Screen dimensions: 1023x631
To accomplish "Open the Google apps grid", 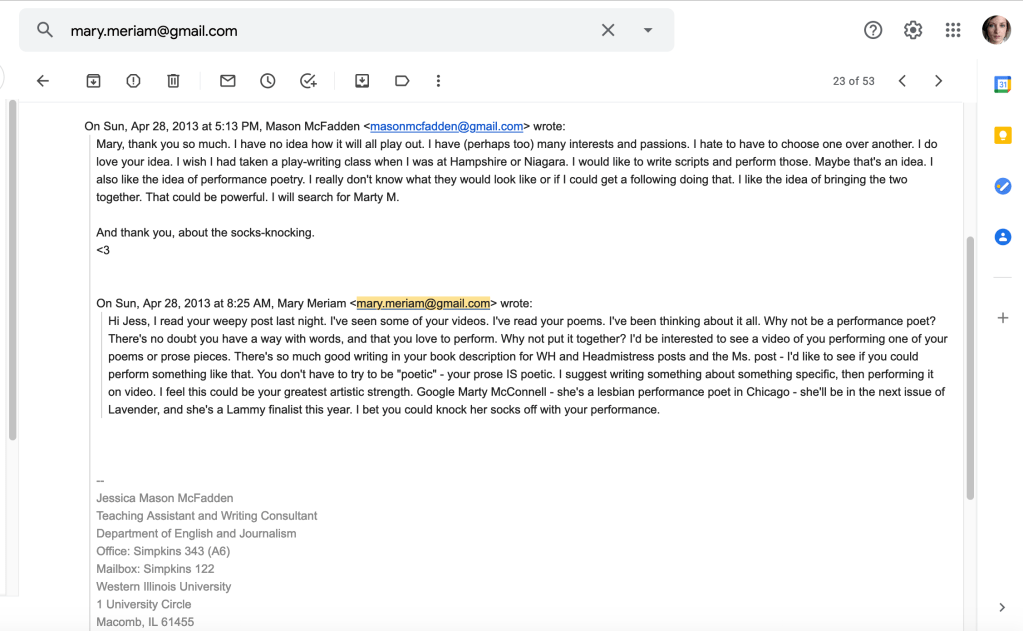I will 953,30.
